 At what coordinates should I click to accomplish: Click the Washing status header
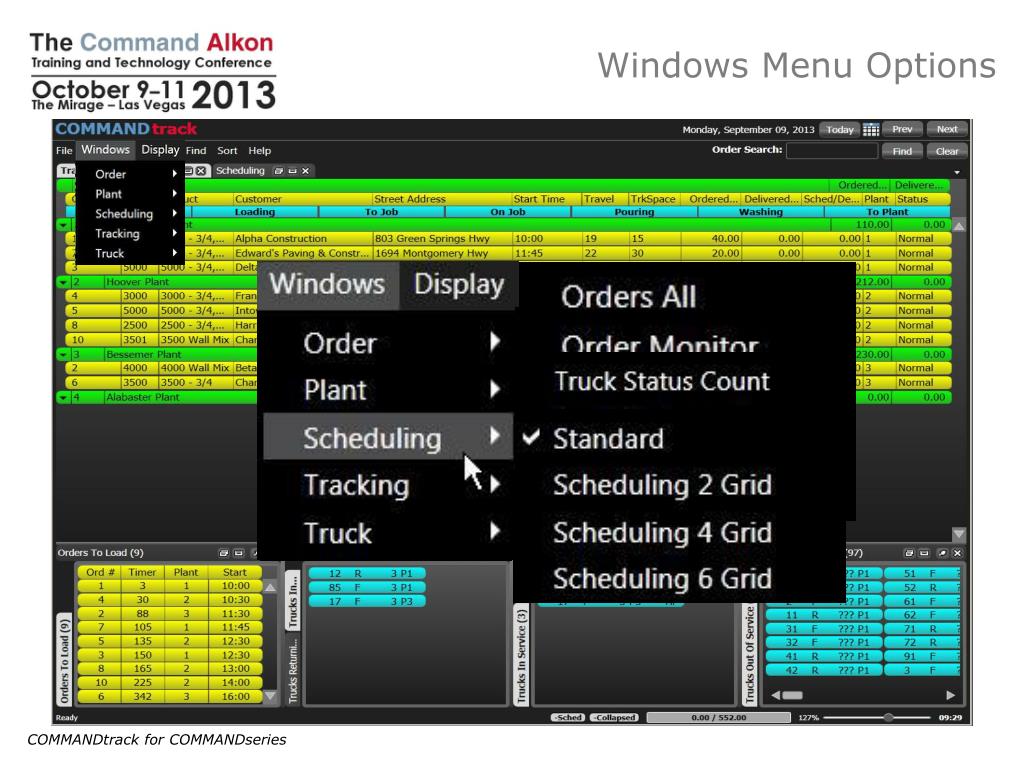coord(761,212)
